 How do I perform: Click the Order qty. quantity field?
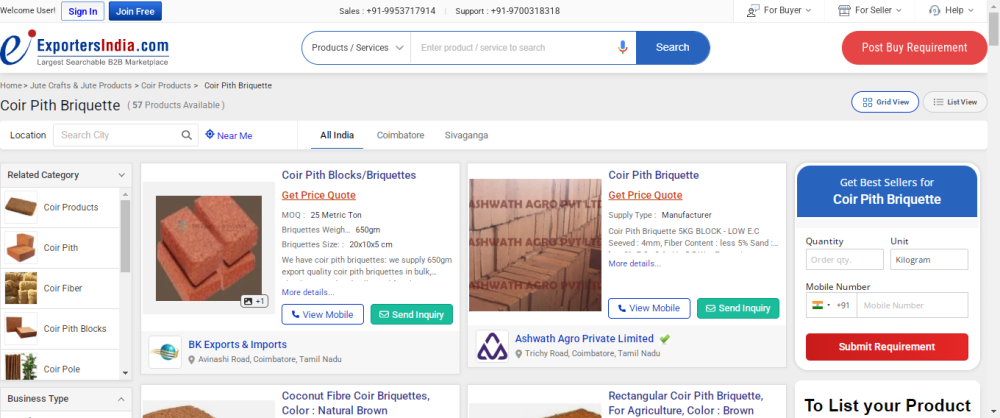click(844, 260)
